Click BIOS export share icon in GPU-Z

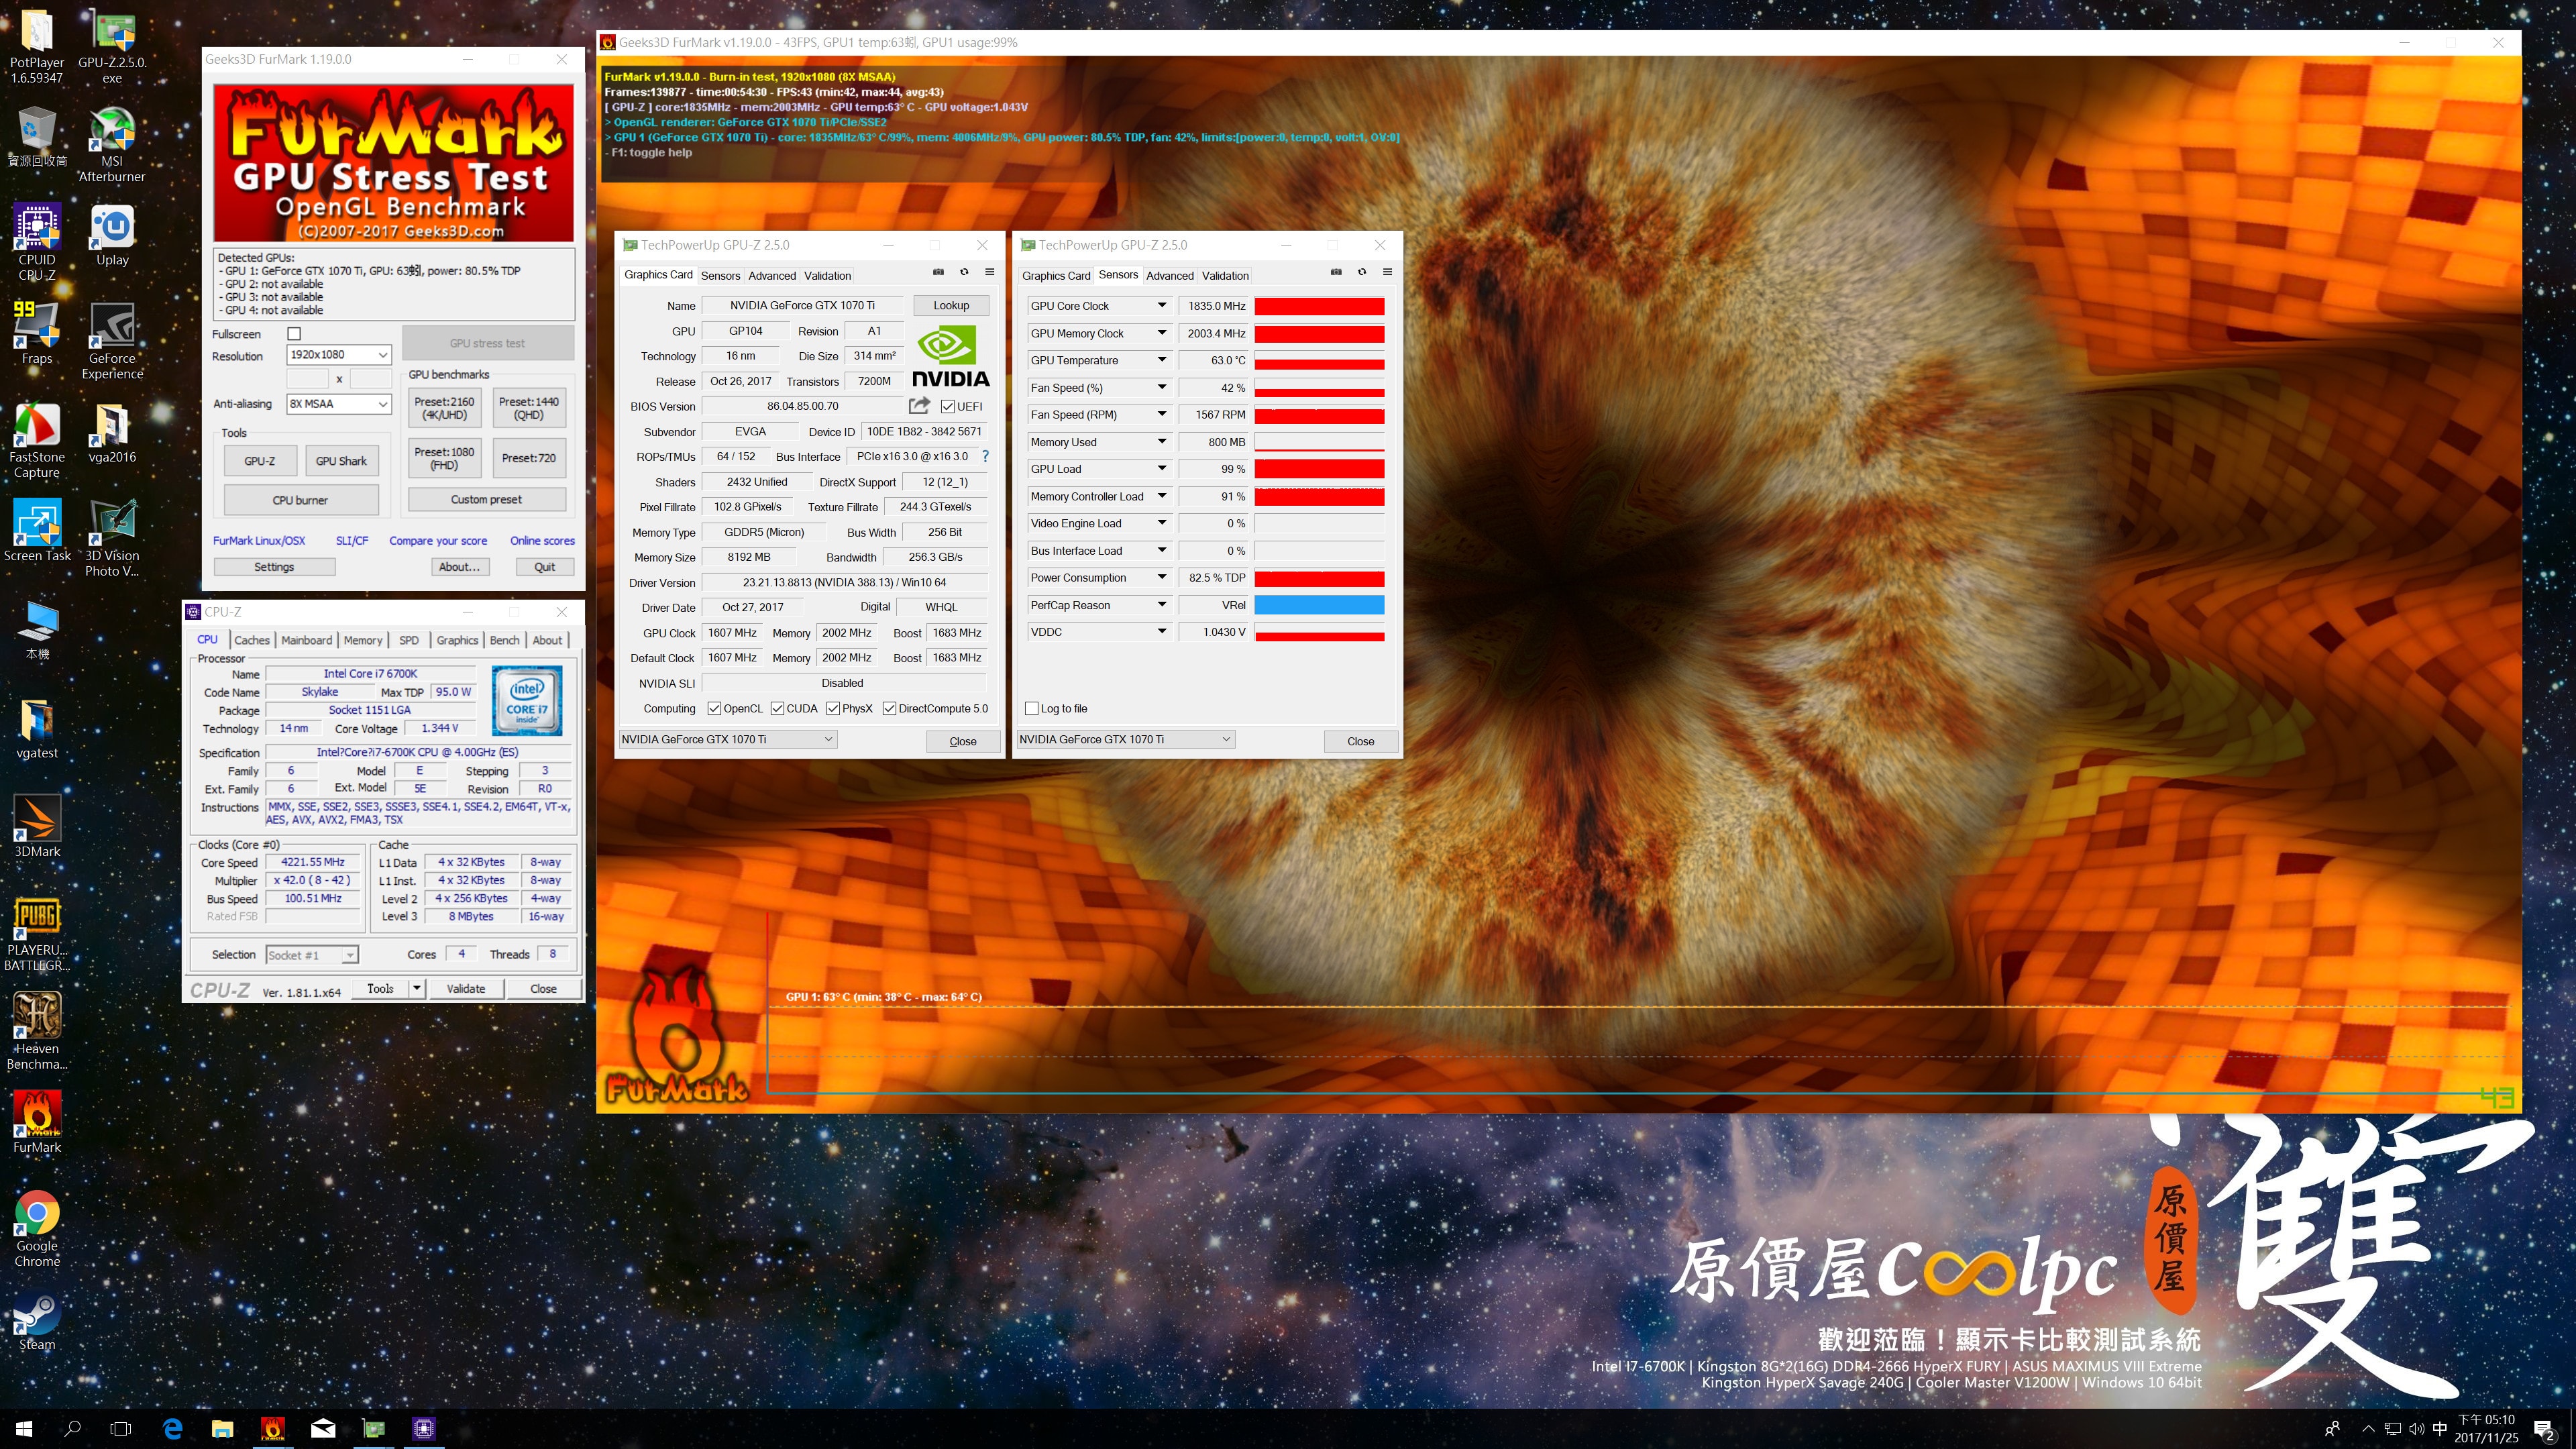tap(919, 406)
